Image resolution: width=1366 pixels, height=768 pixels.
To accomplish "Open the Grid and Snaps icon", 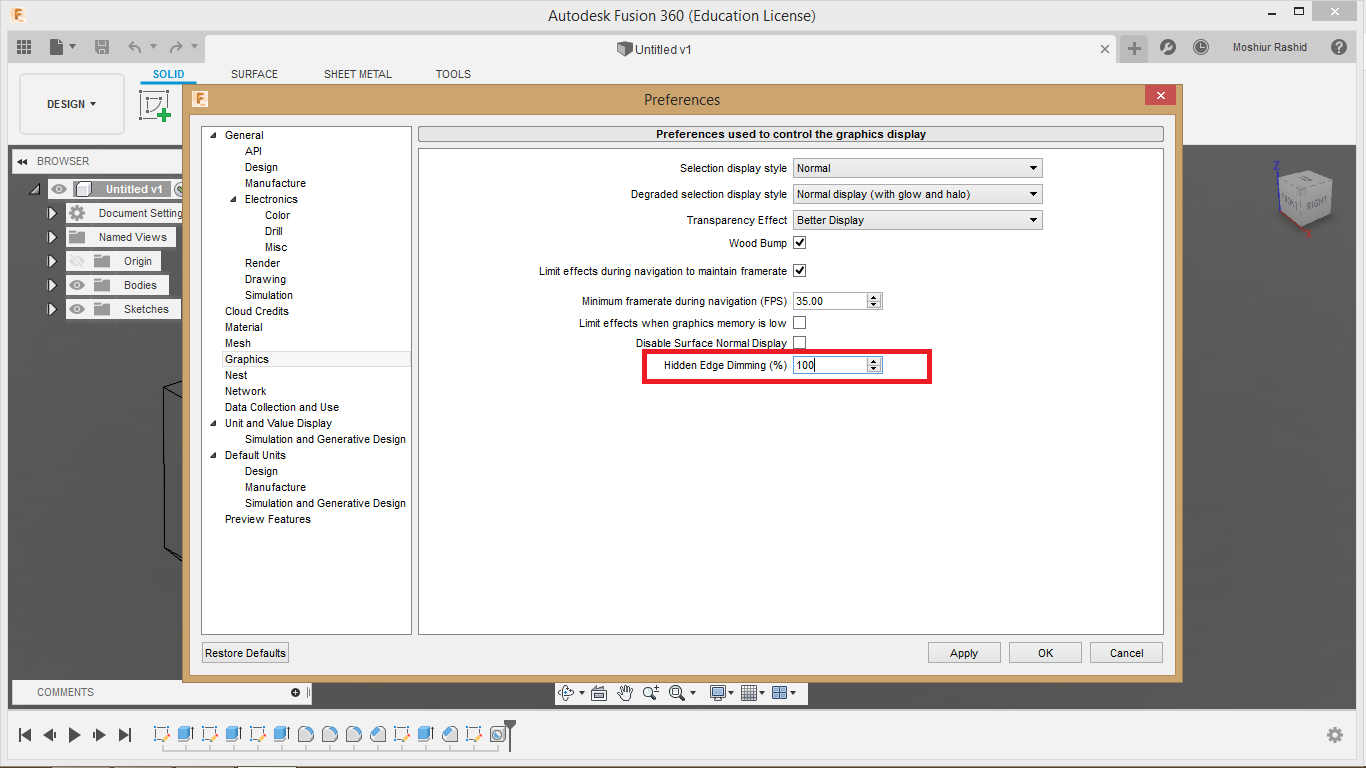I will 749,693.
